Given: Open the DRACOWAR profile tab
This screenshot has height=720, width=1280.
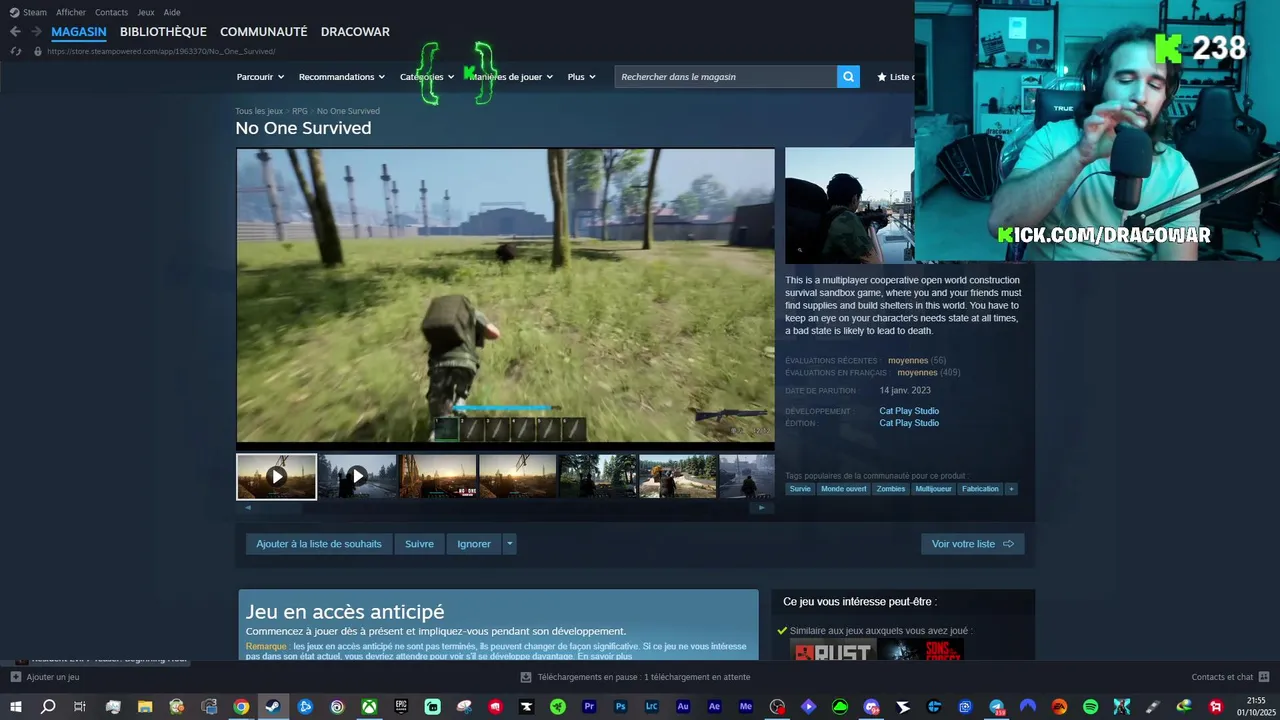Looking at the screenshot, I should coord(355,32).
